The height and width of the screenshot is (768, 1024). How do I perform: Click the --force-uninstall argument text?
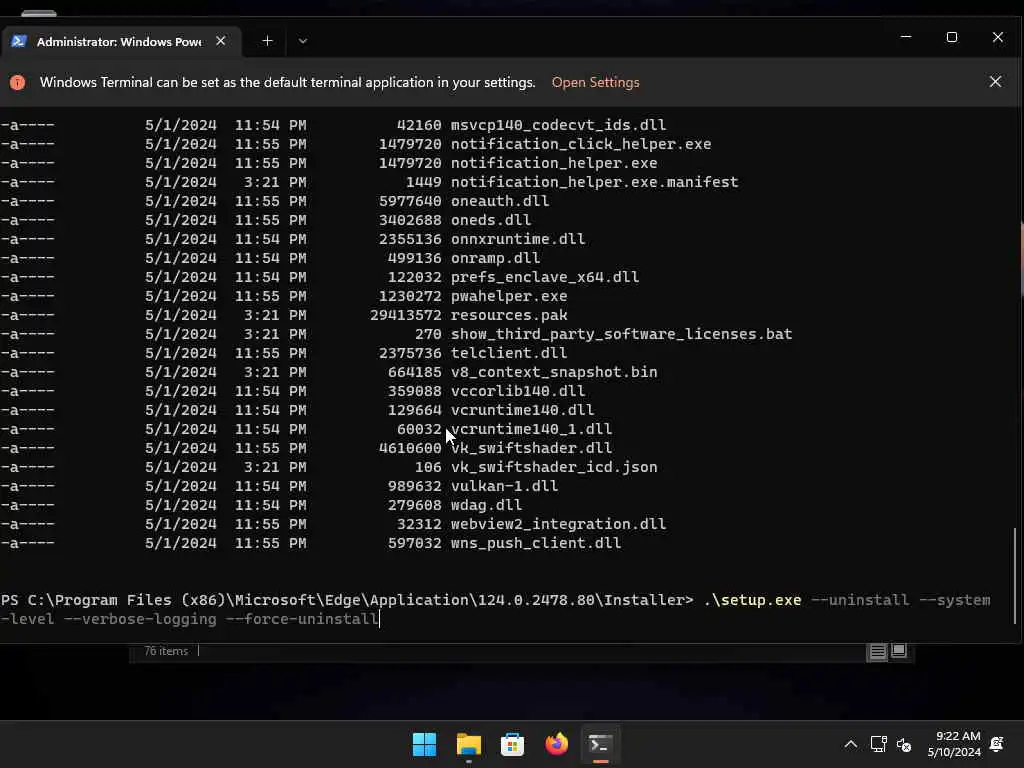302,618
